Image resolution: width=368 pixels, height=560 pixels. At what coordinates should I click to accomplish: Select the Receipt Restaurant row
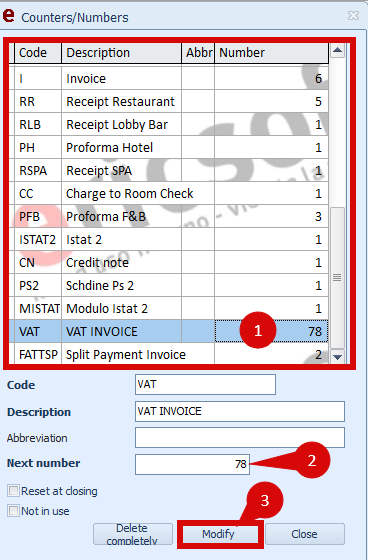pos(168,101)
